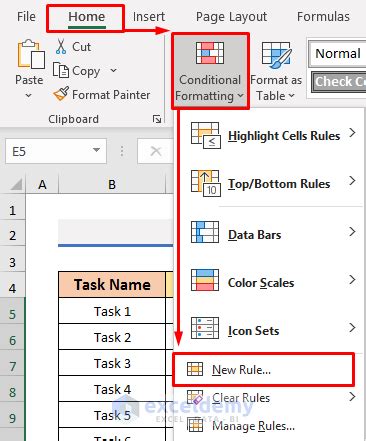The height and width of the screenshot is (441, 366).
Task: Click the Top/Bottom Rules icon
Action: (x=206, y=183)
